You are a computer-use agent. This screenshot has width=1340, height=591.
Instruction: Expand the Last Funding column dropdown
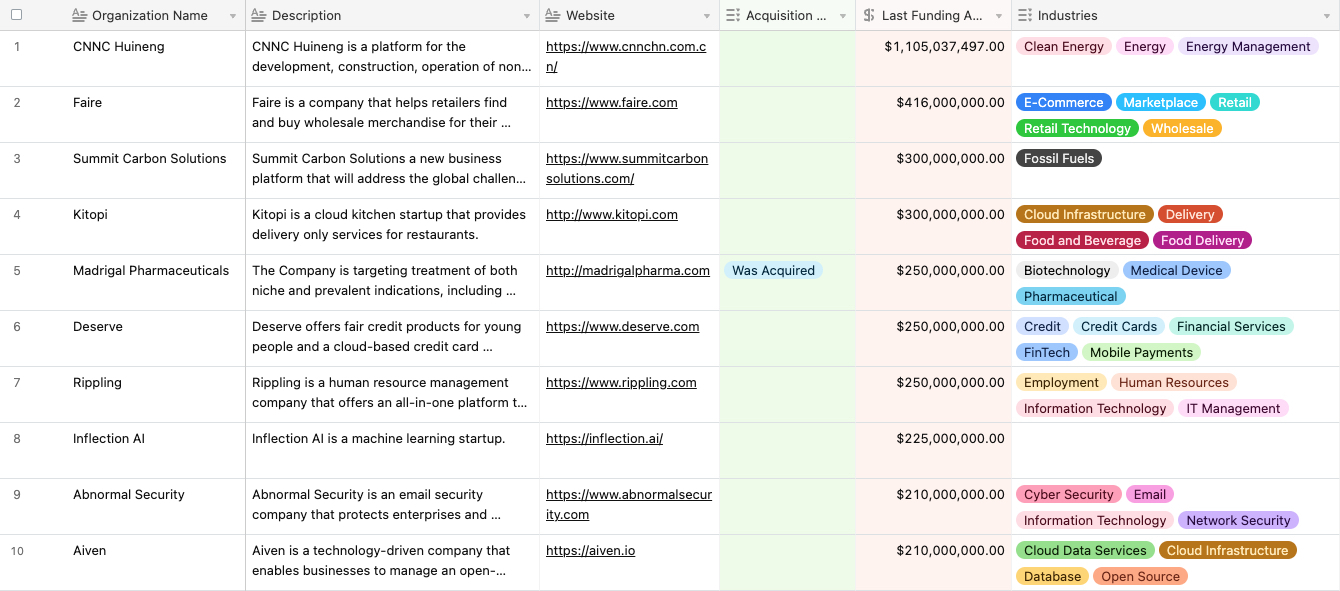(x=999, y=16)
